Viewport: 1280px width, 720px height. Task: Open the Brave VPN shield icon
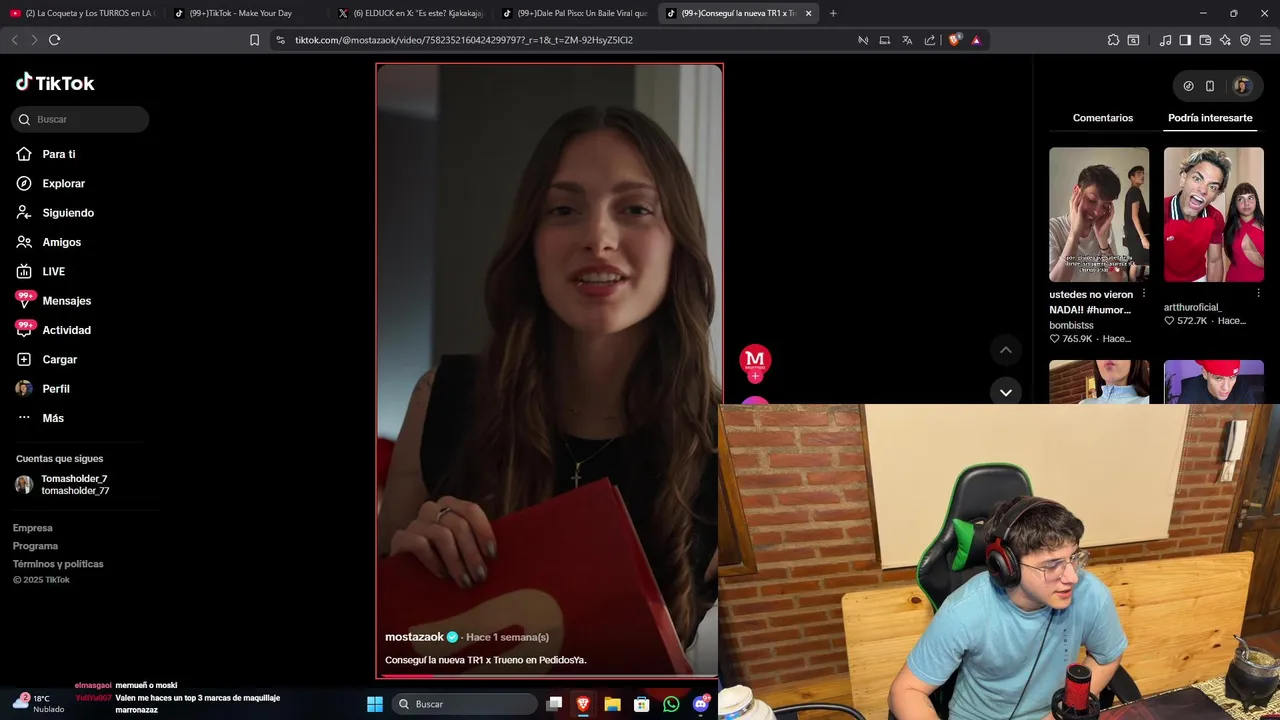1245,40
